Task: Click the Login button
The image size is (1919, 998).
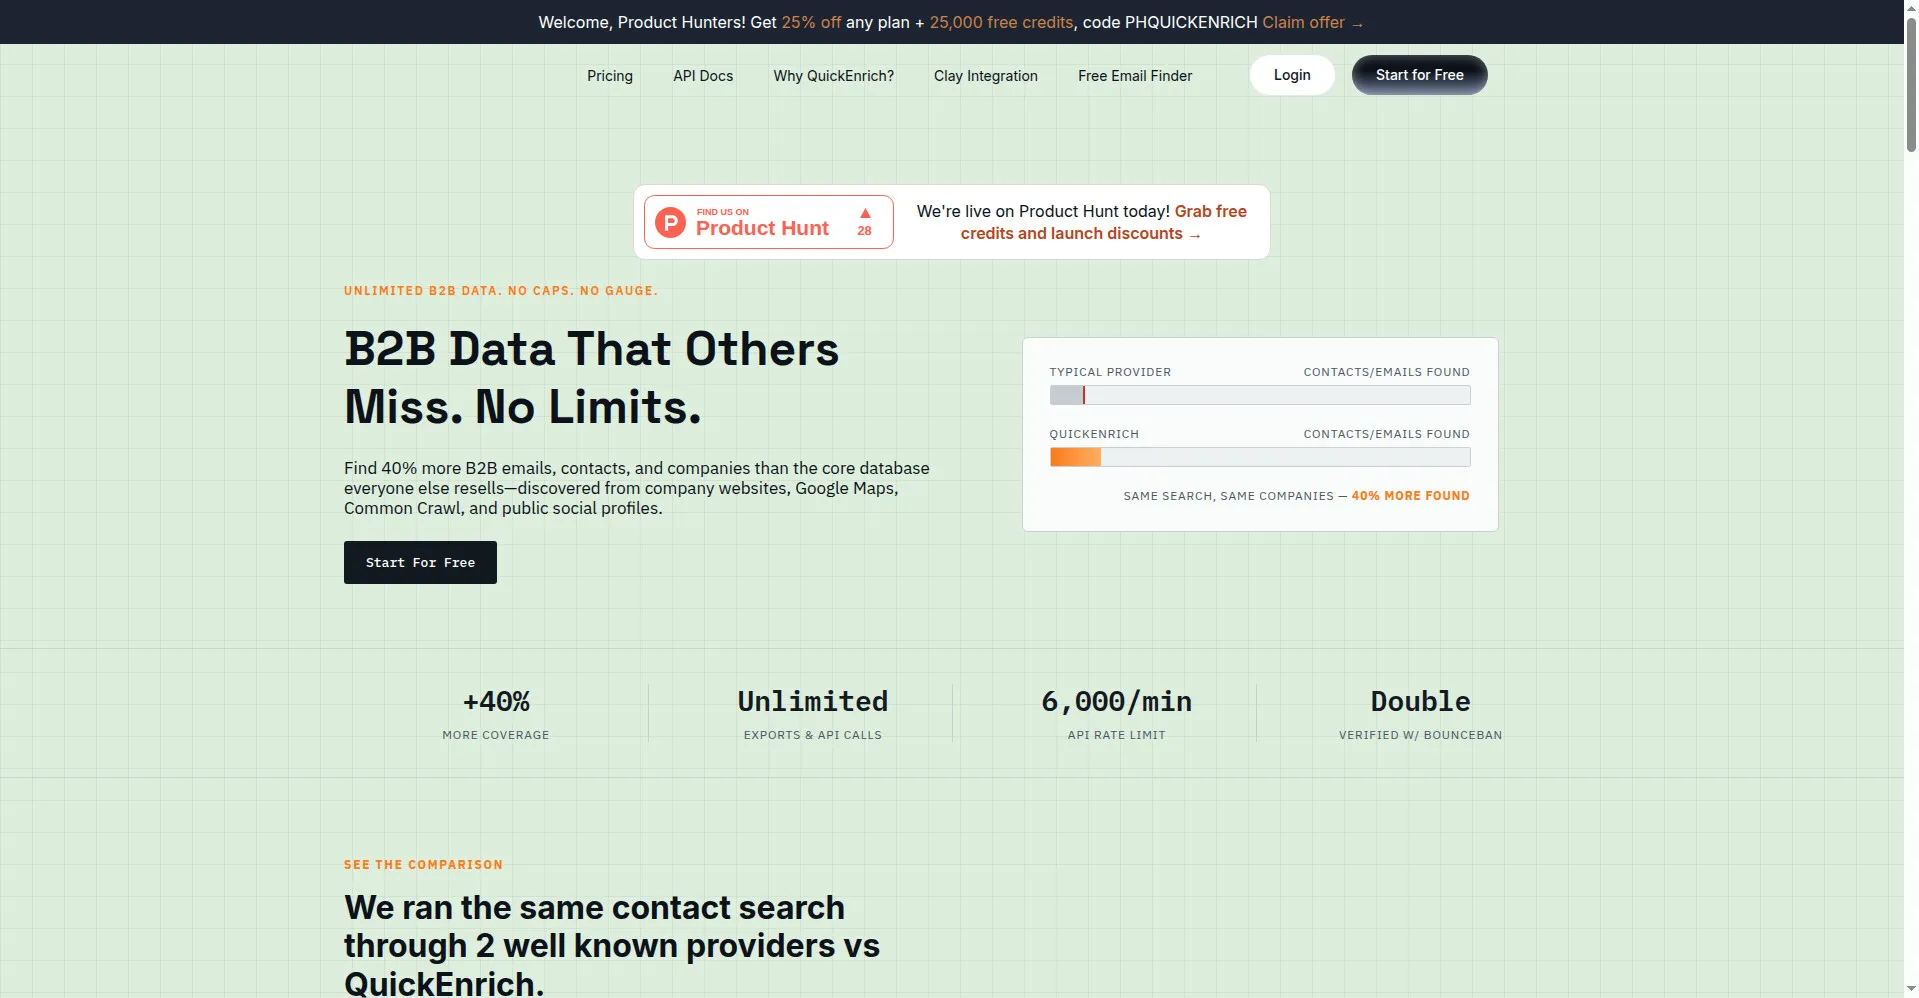Action: 1292,75
